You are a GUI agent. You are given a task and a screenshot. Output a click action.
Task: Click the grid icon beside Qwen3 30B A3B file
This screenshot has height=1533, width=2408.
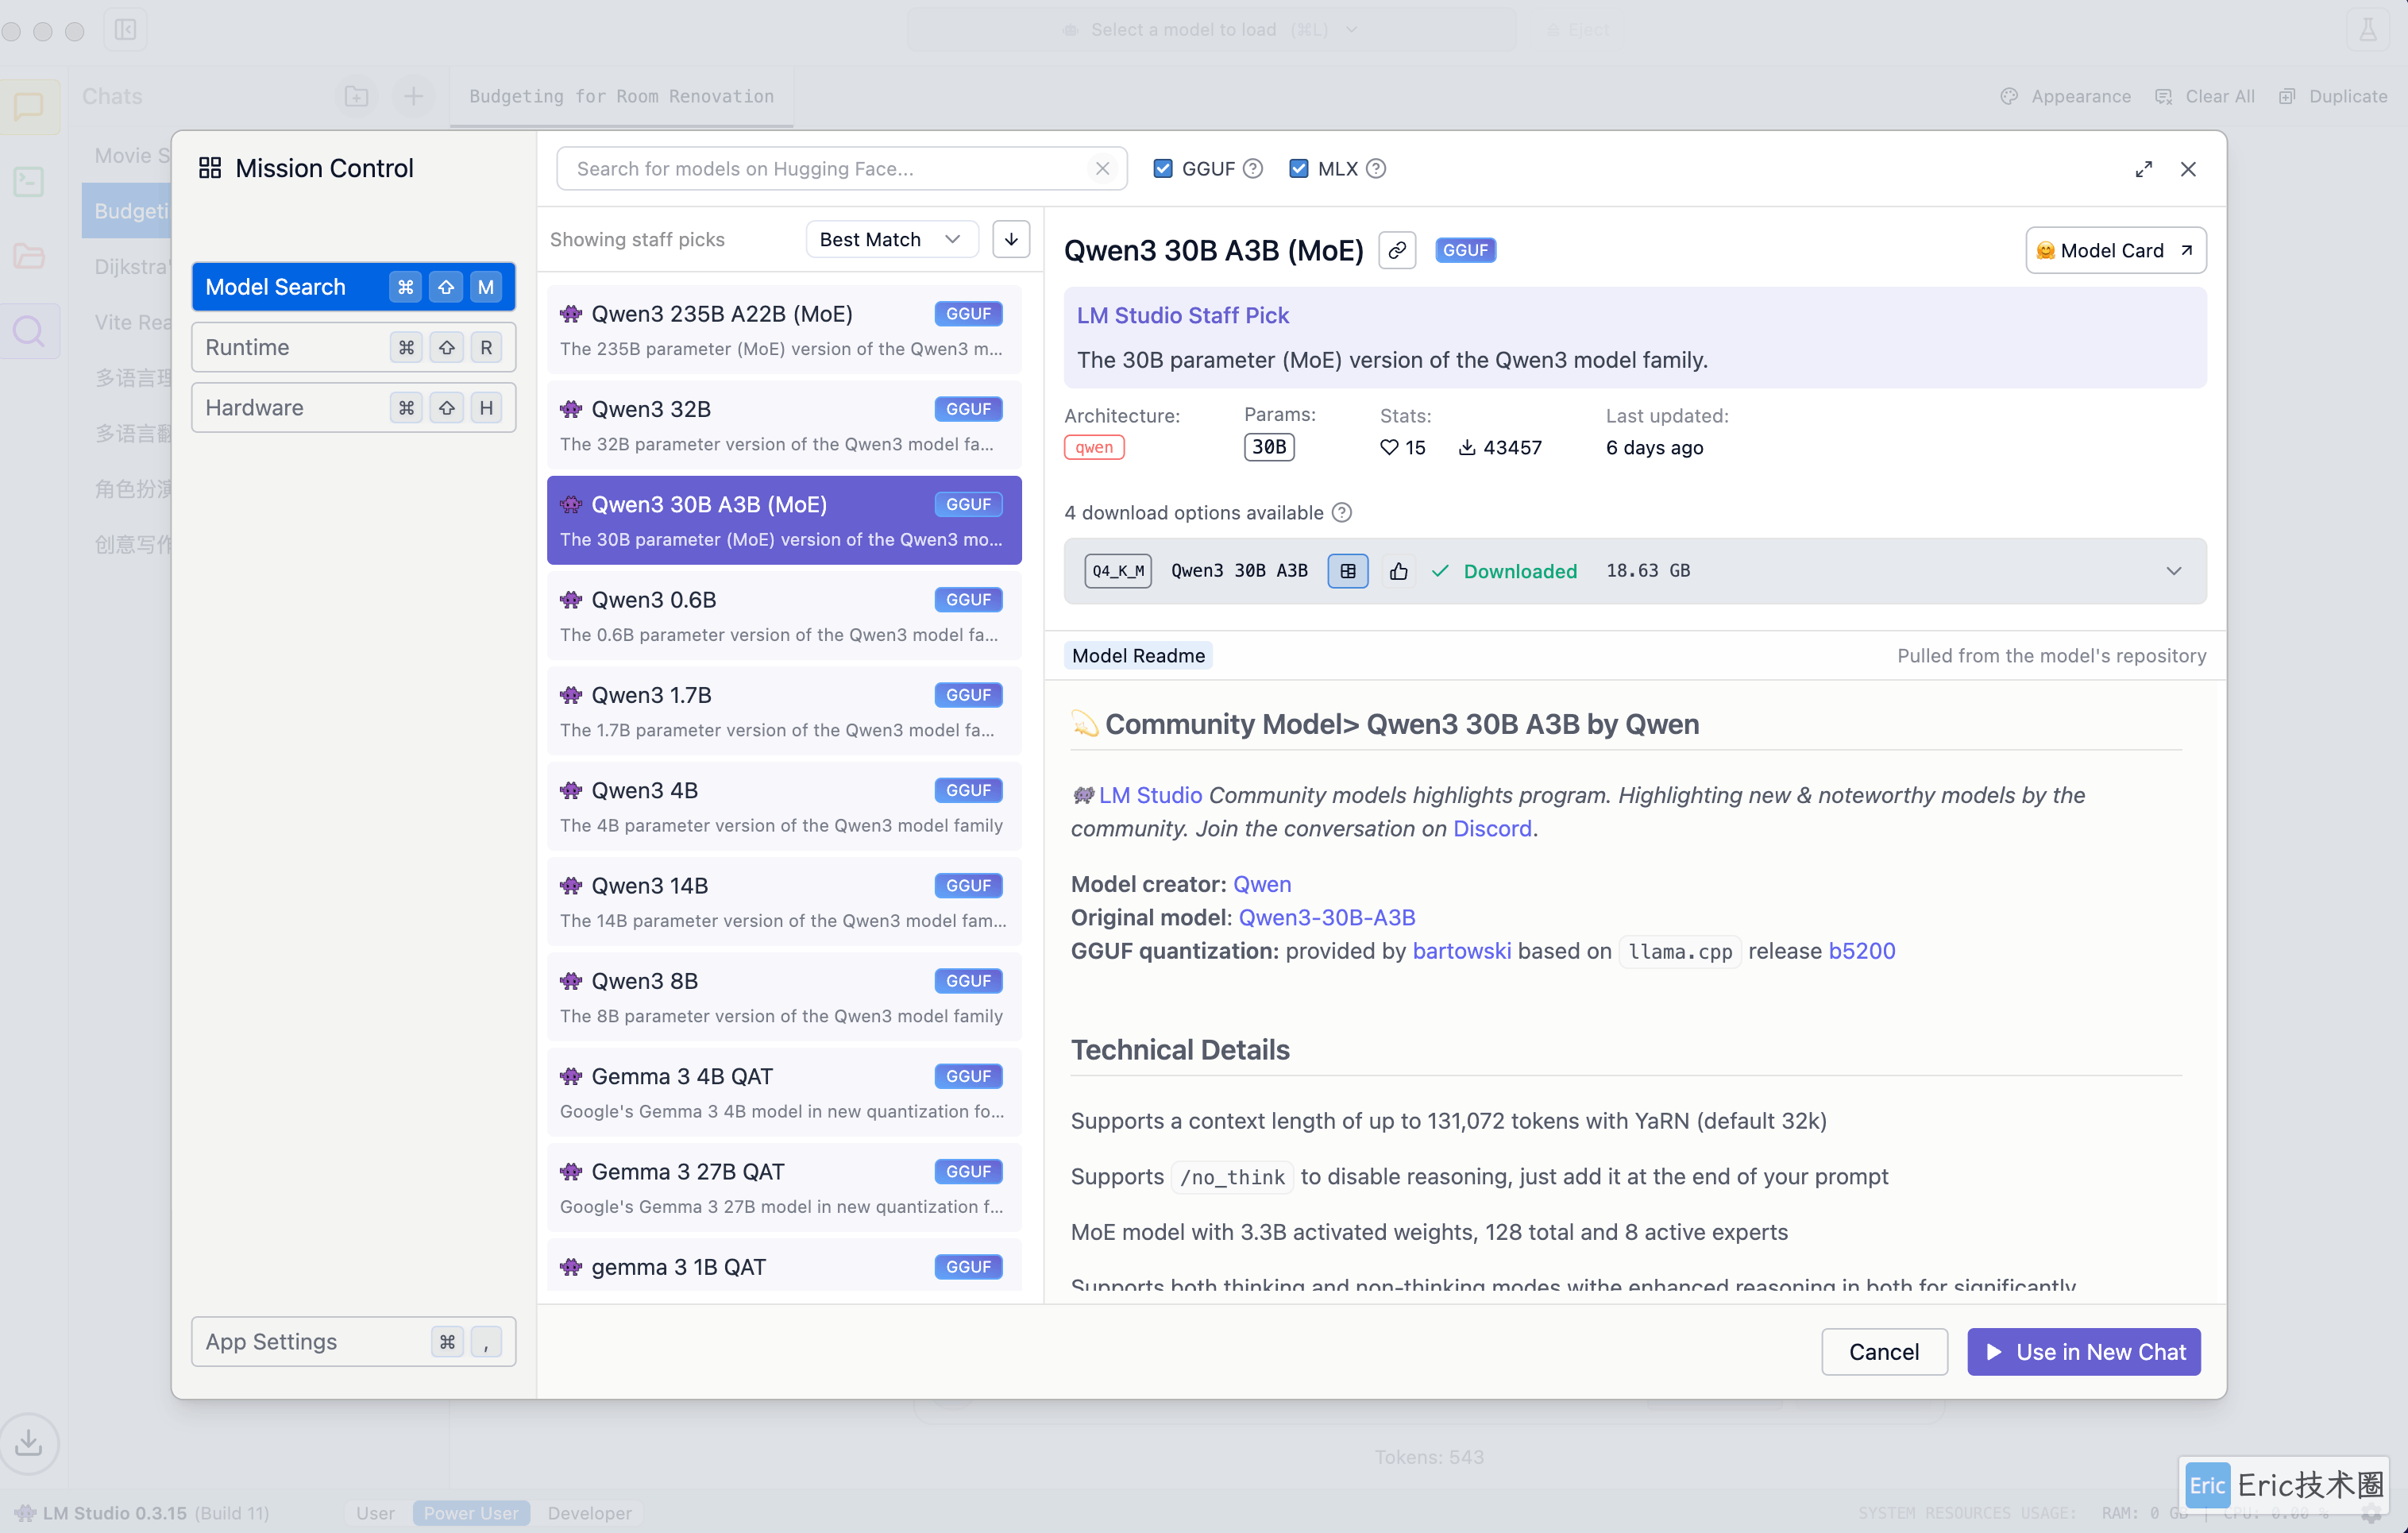tap(1348, 571)
